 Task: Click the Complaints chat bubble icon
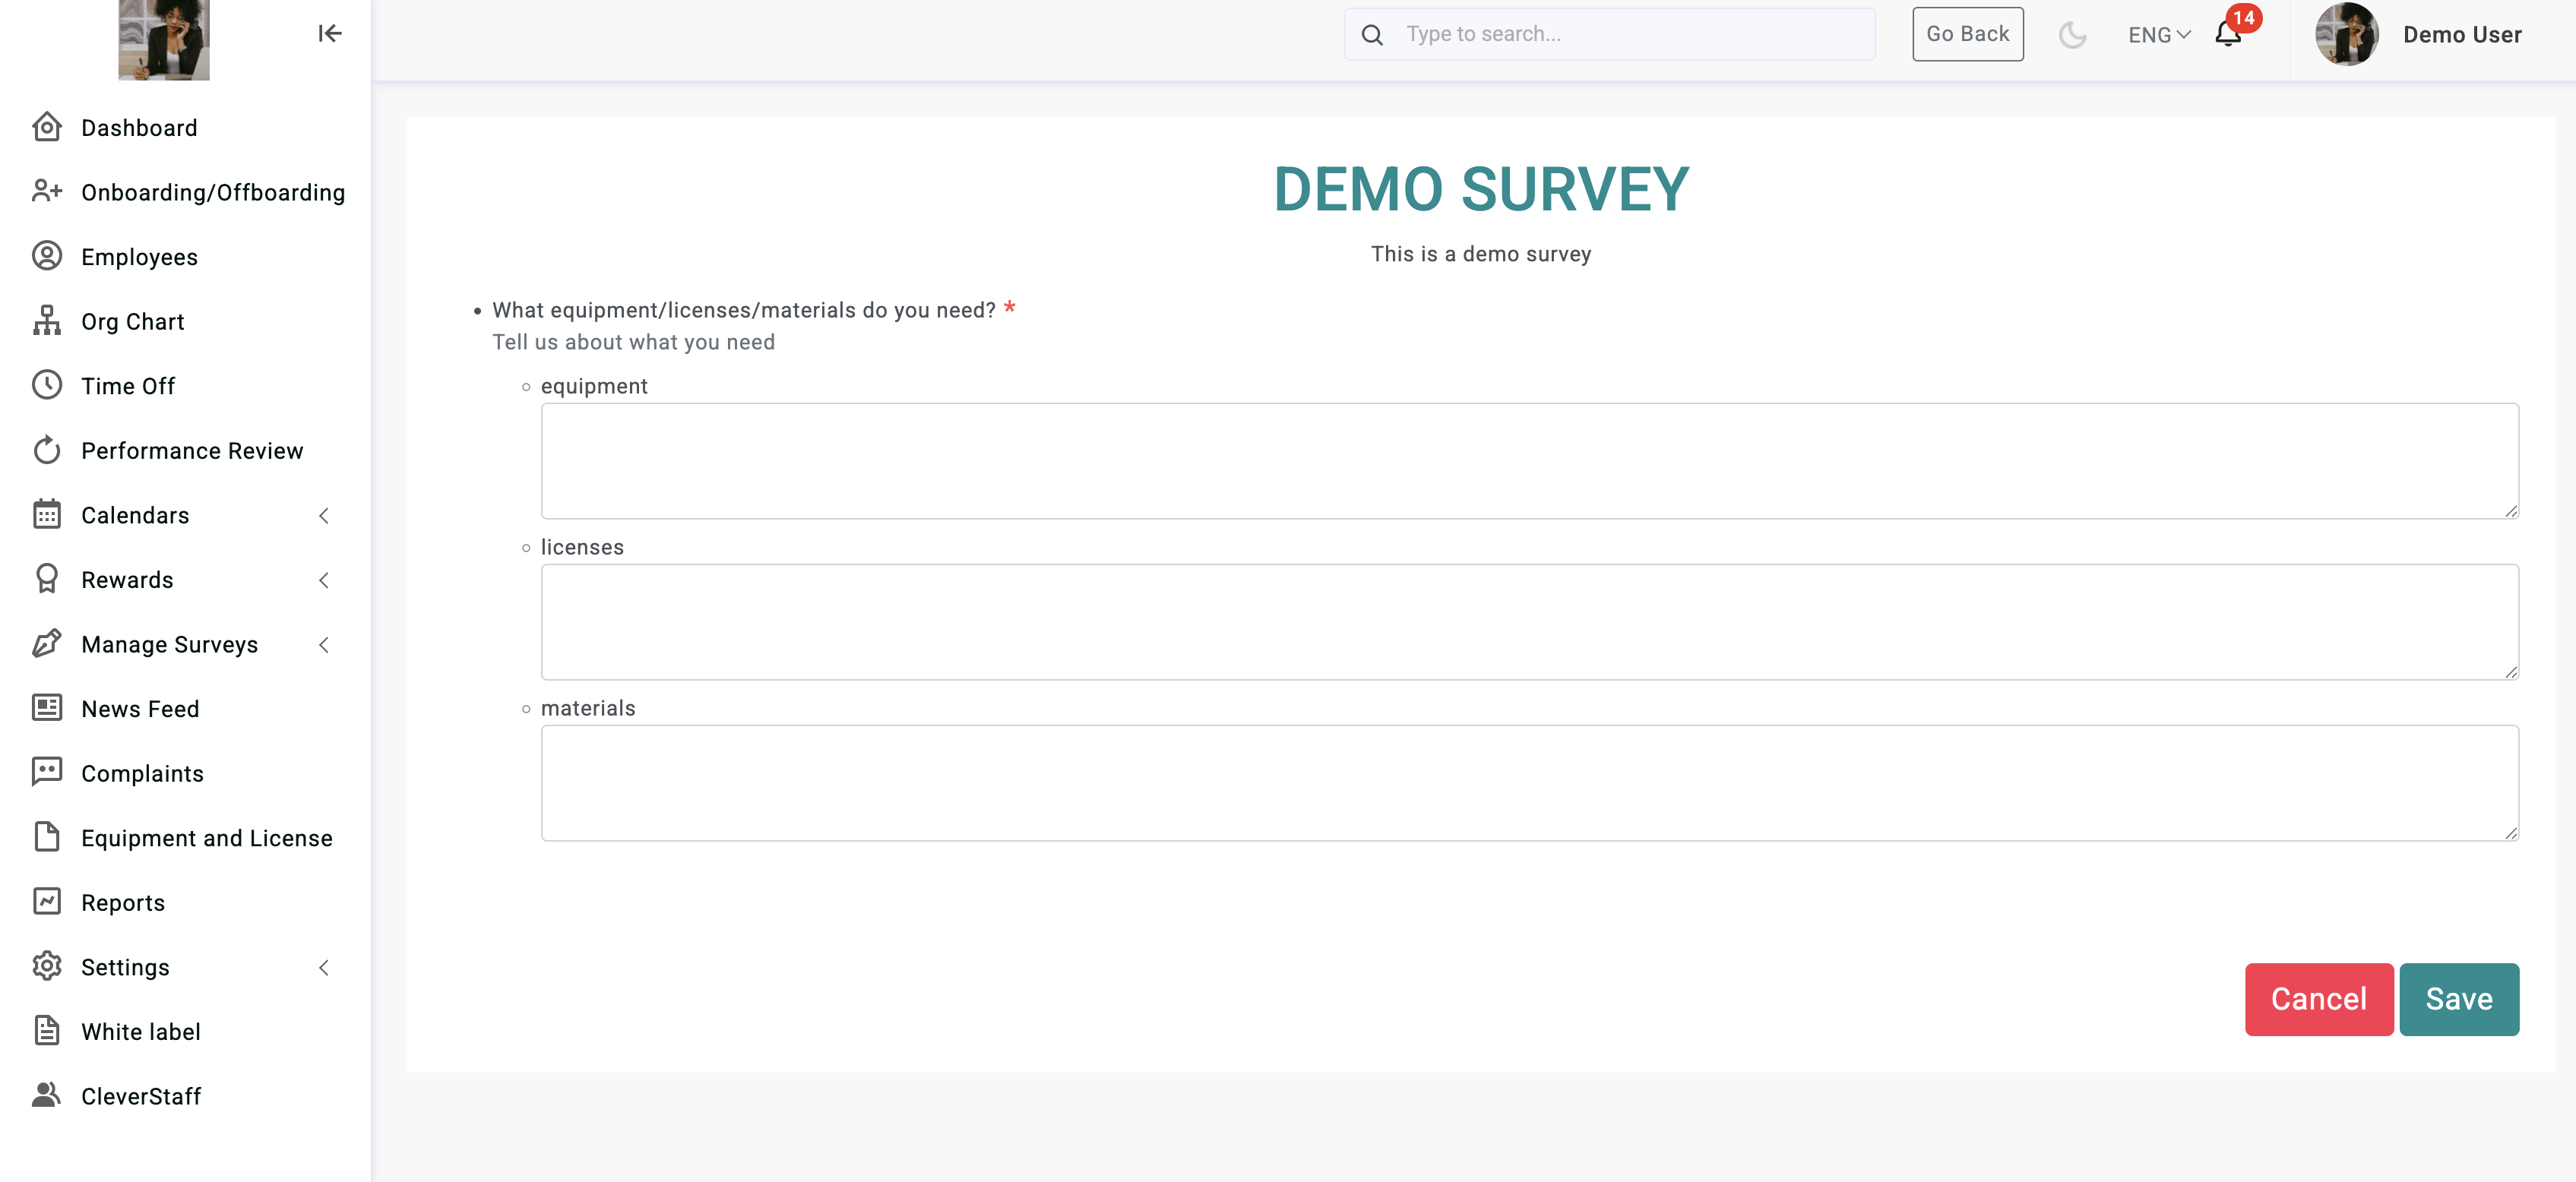[46, 772]
